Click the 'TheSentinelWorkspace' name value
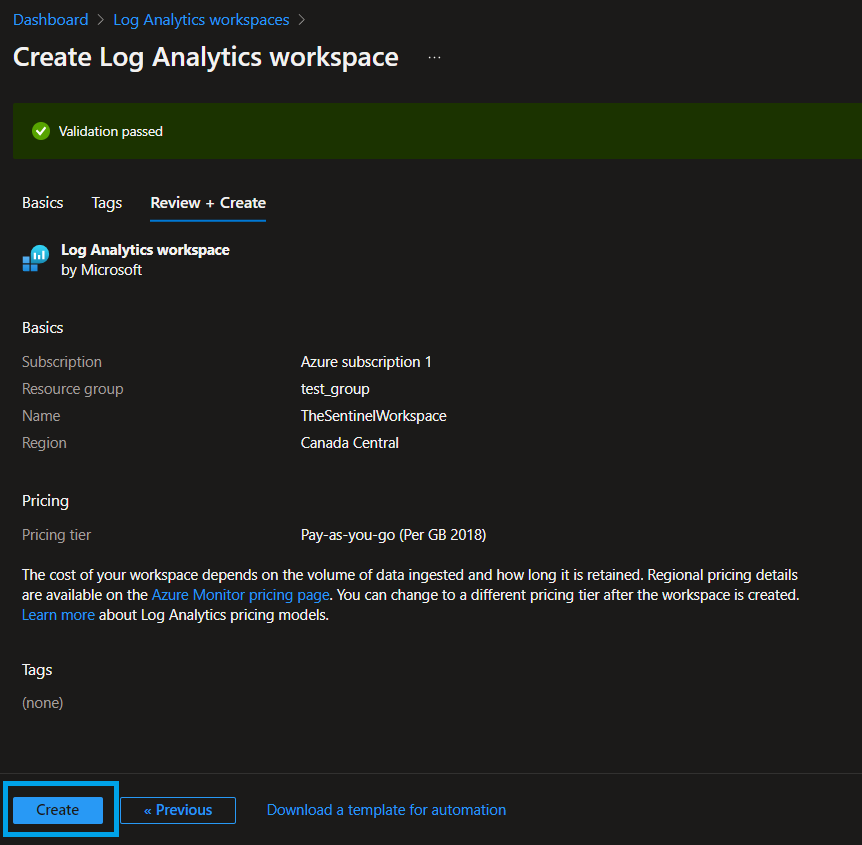The height and width of the screenshot is (845, 862). point(373,416)
